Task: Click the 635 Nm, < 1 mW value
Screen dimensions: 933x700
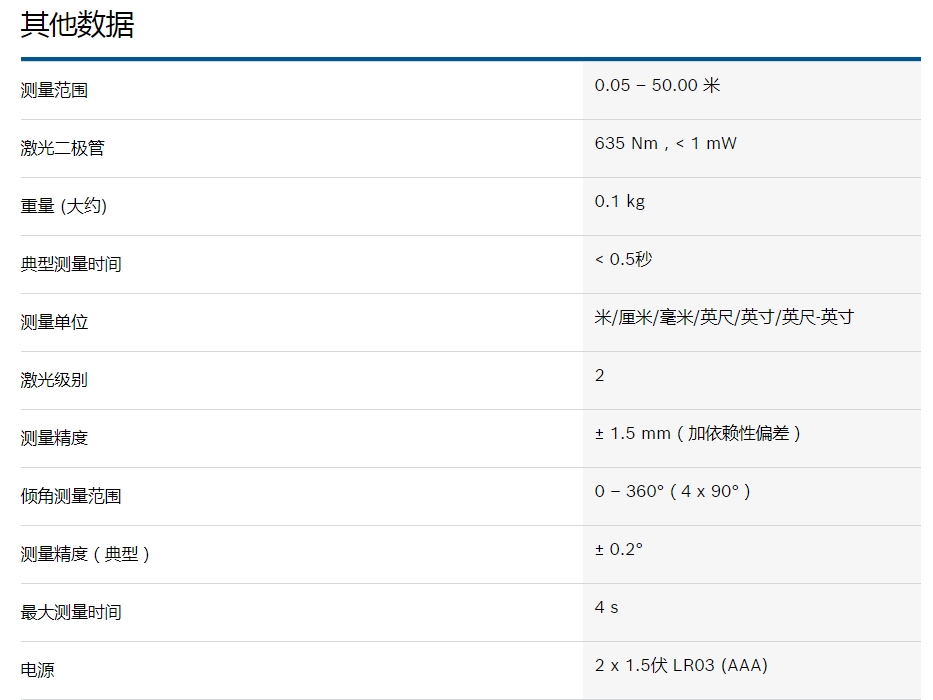Action: tap(665, 143)
